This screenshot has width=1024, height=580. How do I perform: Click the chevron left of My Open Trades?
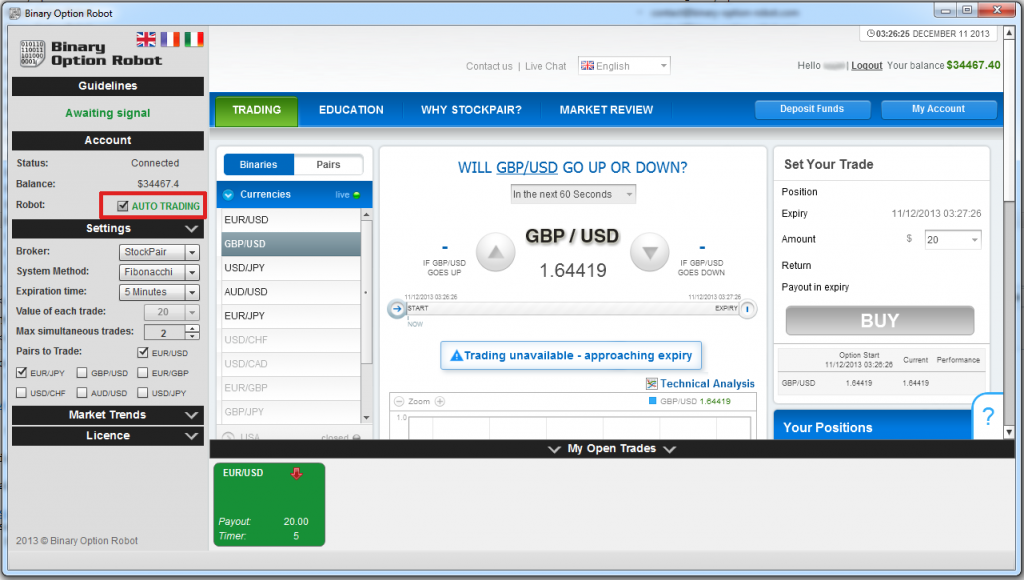pyautogui.click(x=554, y=449)
